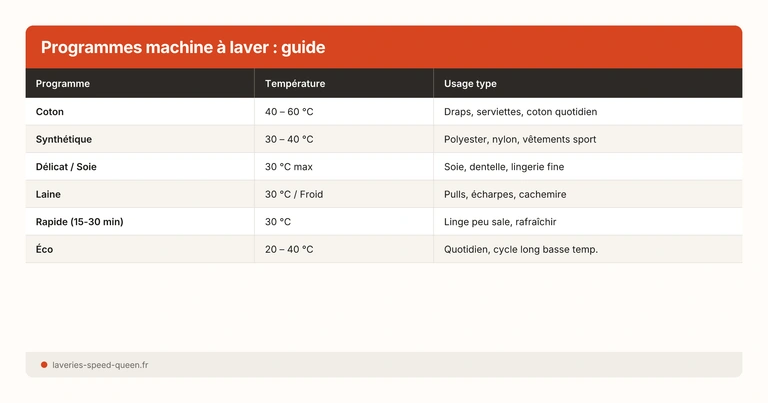768x403 pixels.
Task: Select the Coton programme row label
Action: (50, 112)
